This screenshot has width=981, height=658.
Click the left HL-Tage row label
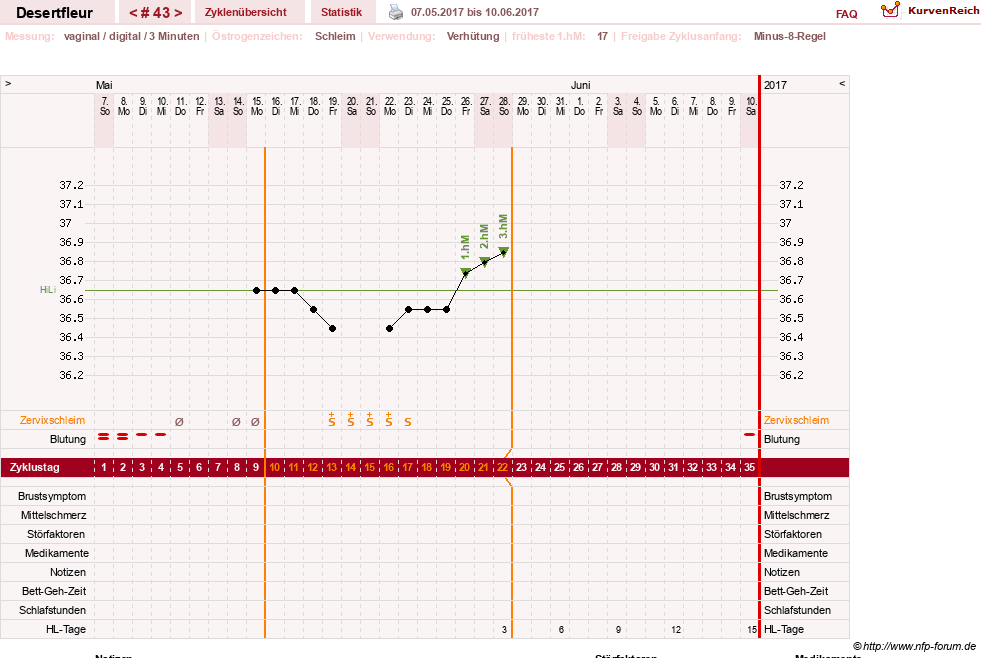click(x=66, y=629)
